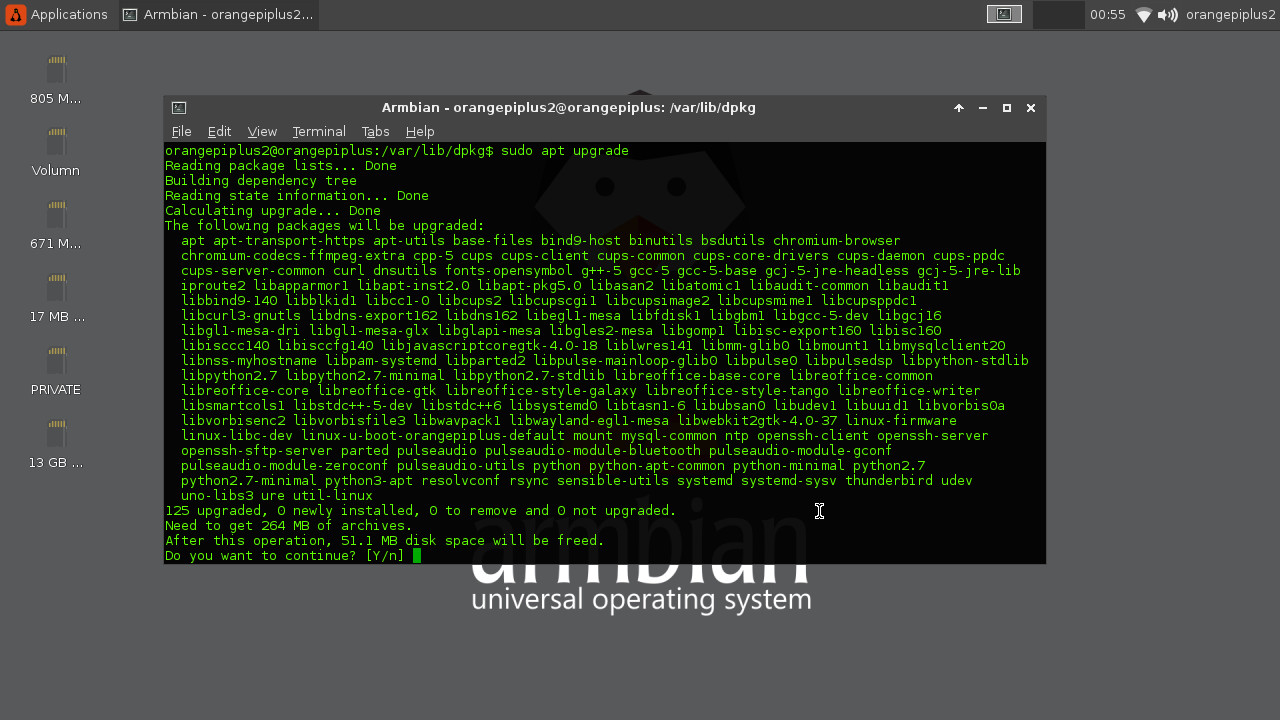
Task: Click 'libreoffice-writer' package name
Action: pos(909,391)
